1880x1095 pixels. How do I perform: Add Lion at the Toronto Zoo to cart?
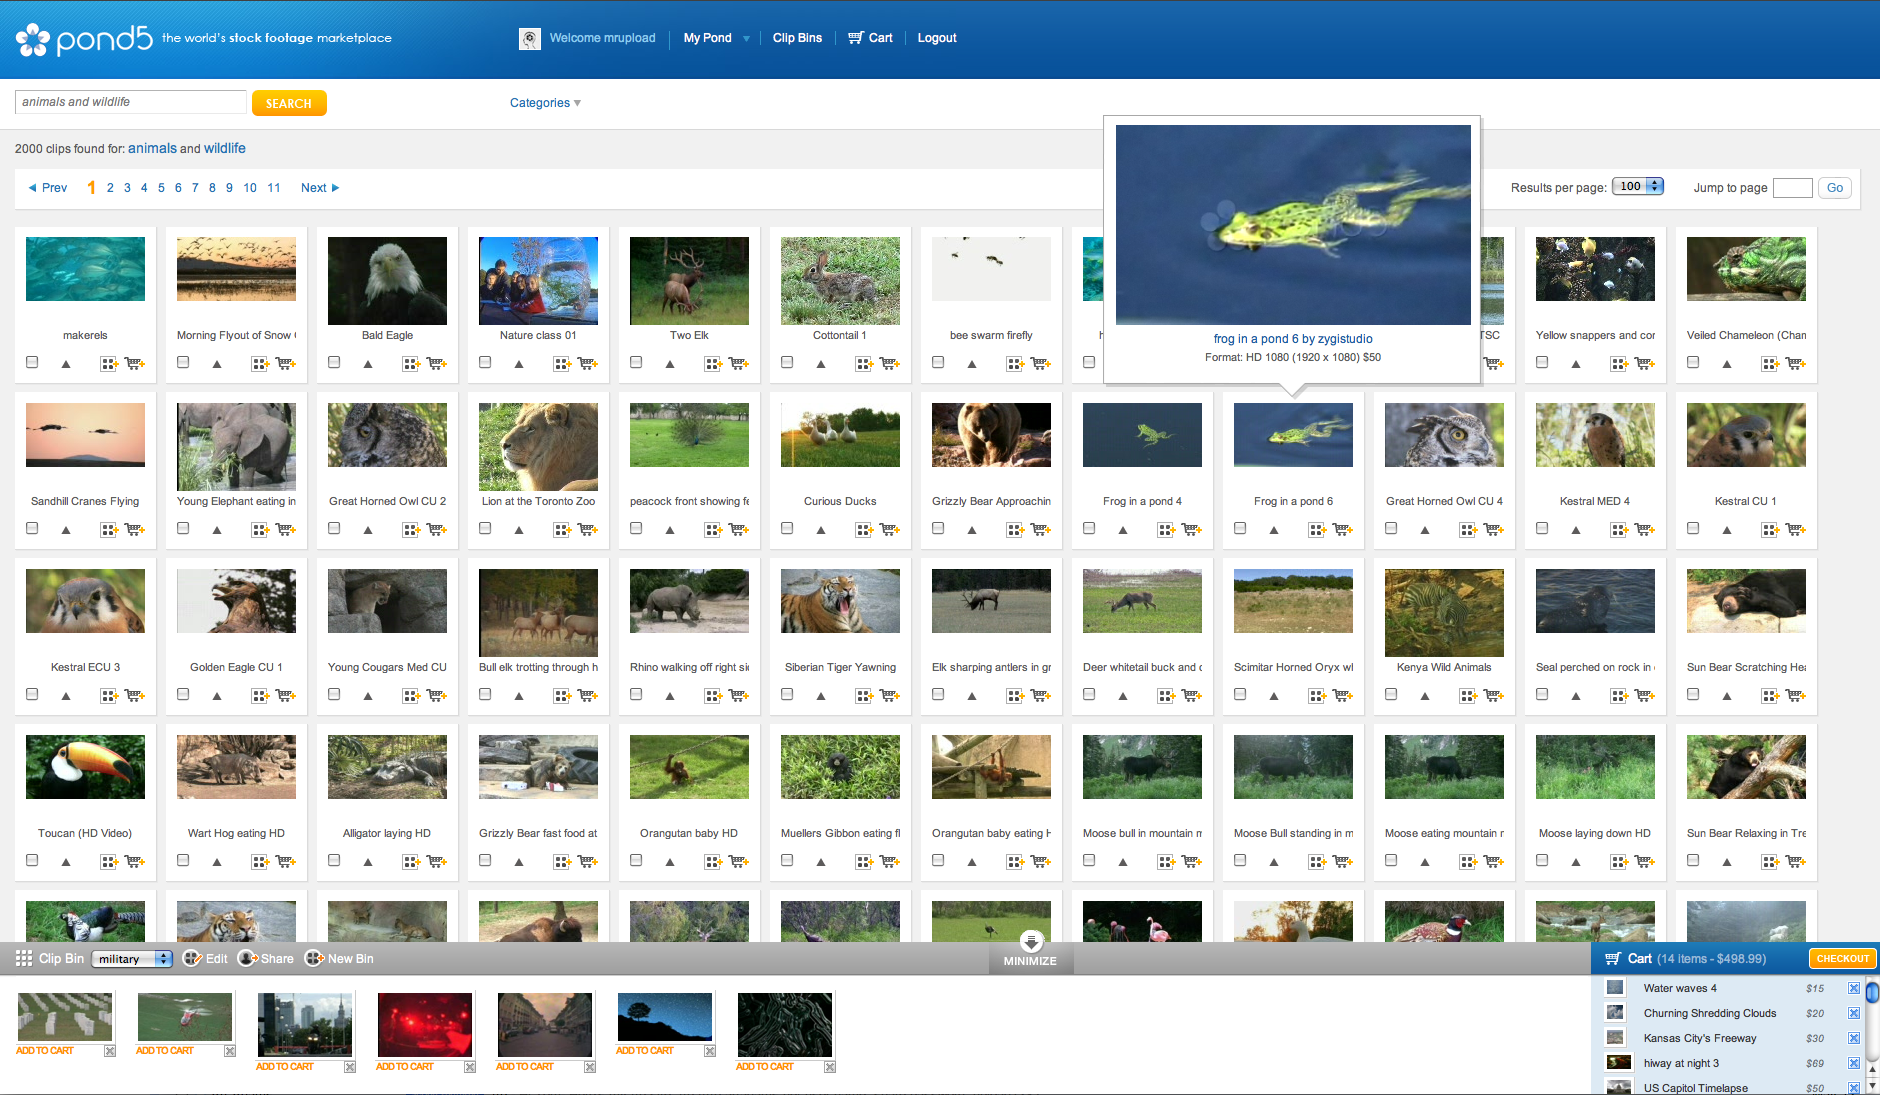[x=588, y=529]
